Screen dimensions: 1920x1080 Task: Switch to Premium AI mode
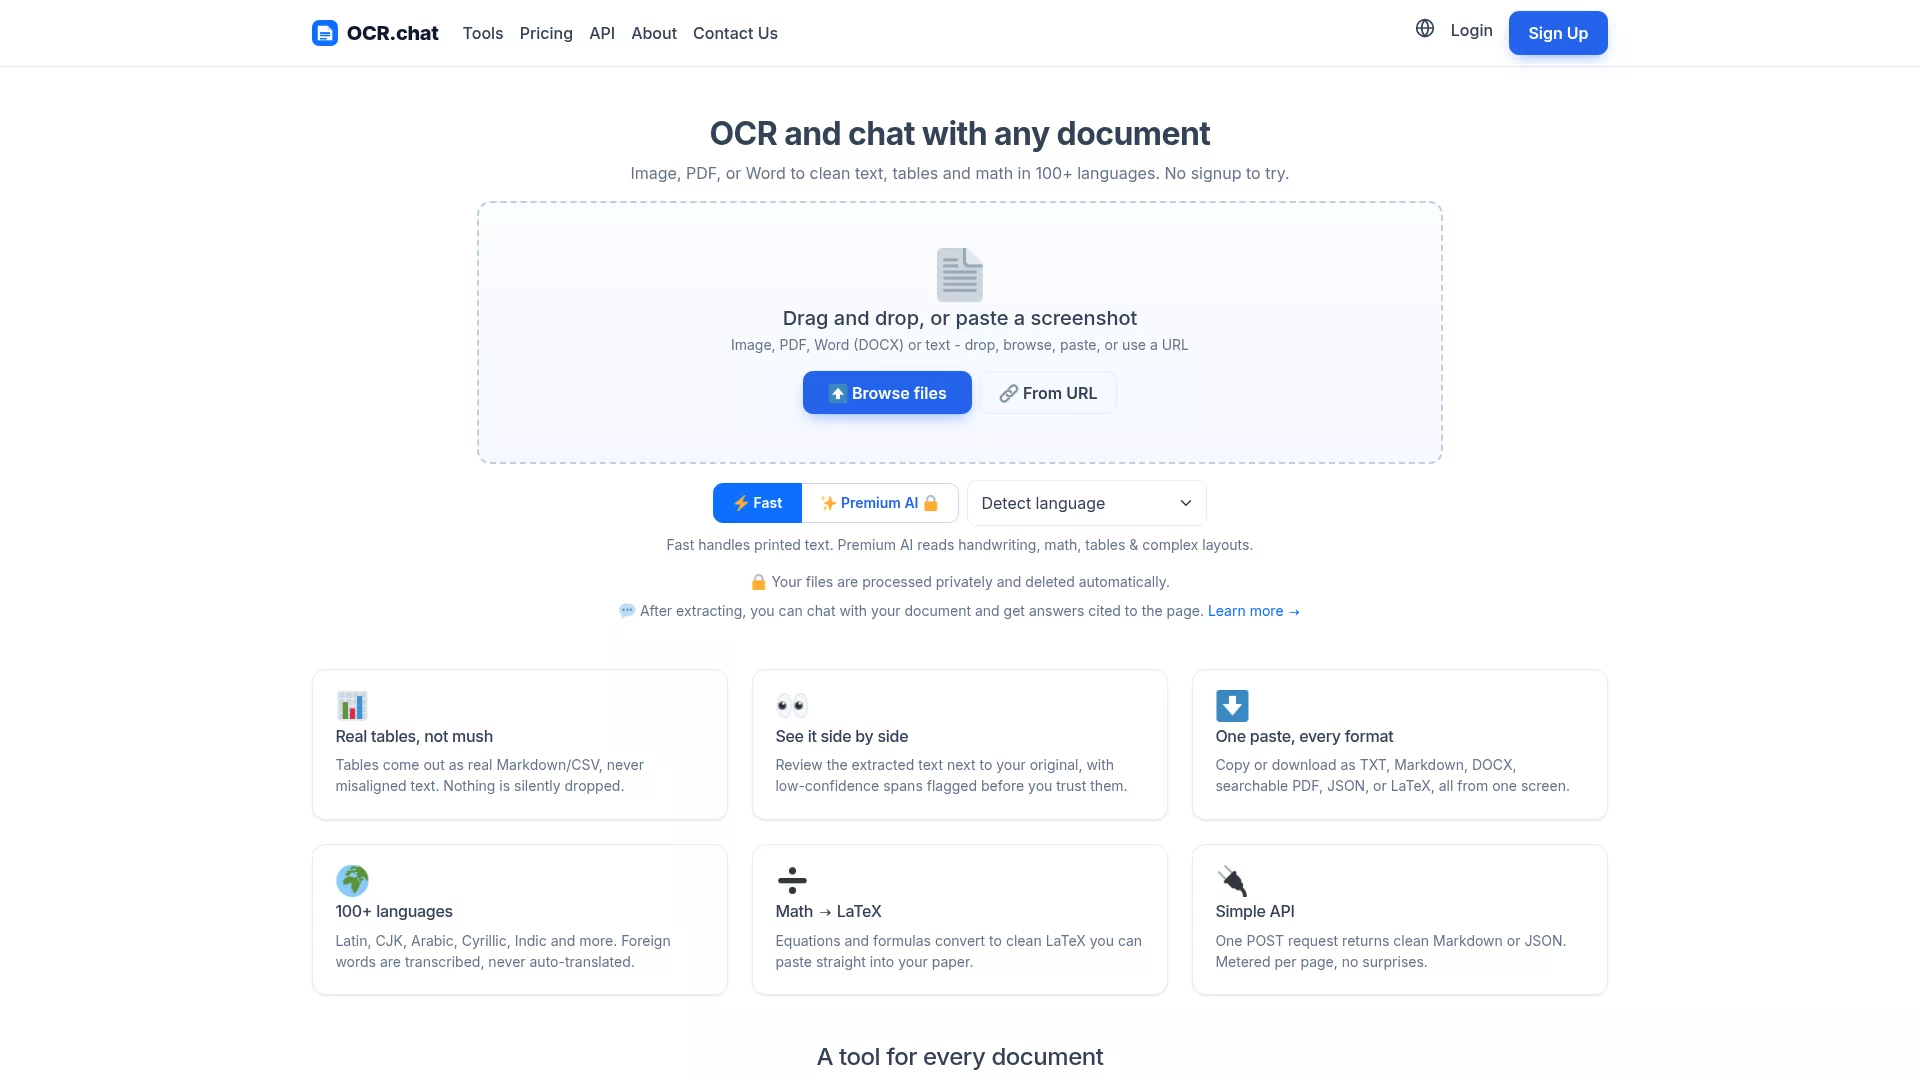coord(880,503)
